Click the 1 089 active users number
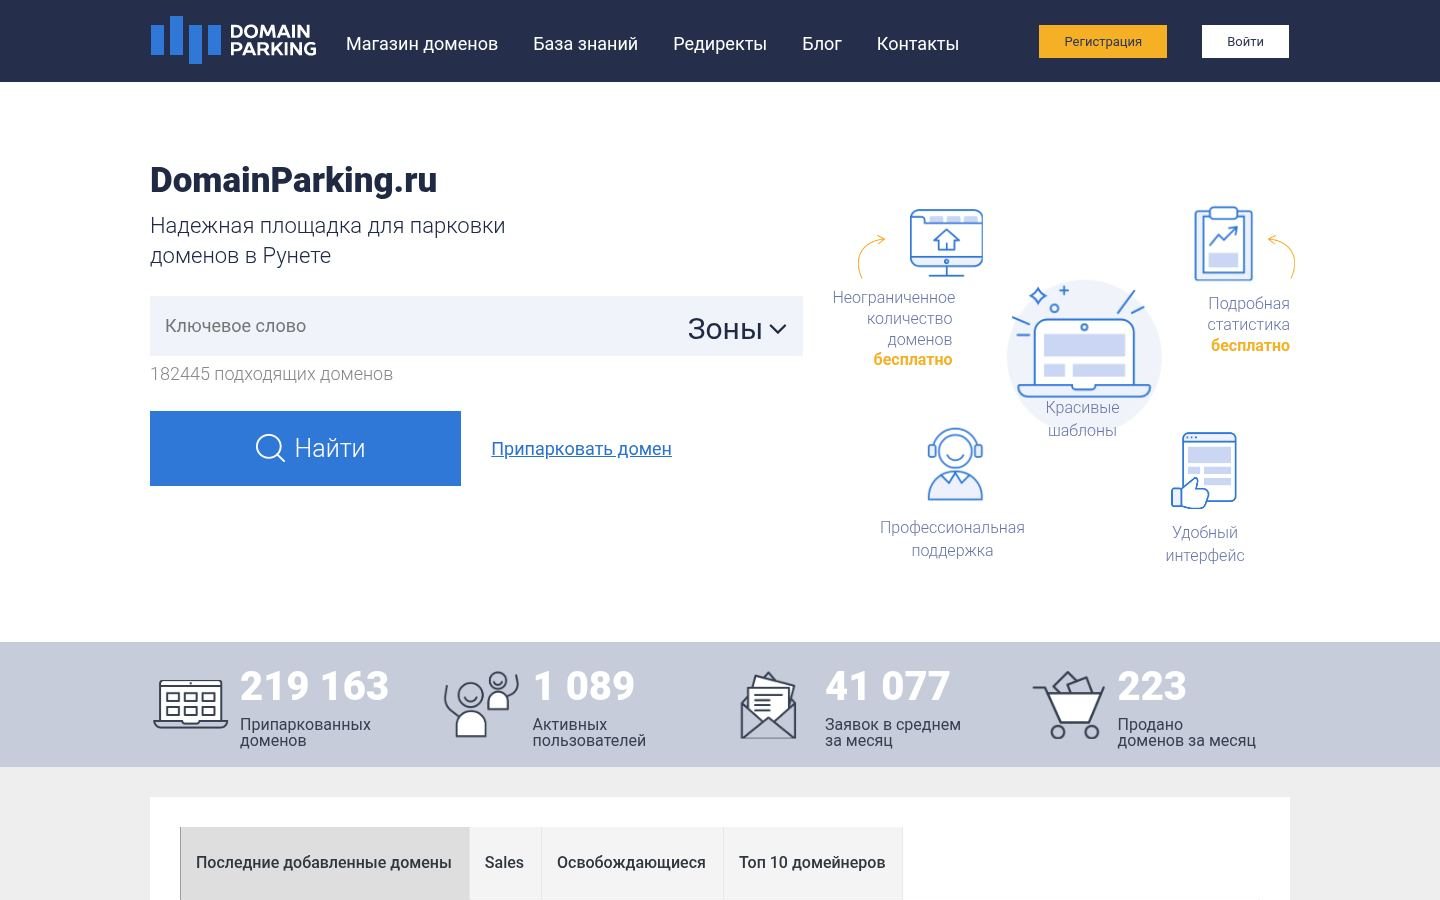The image size is (1440, 900). (x=584, y=686)
